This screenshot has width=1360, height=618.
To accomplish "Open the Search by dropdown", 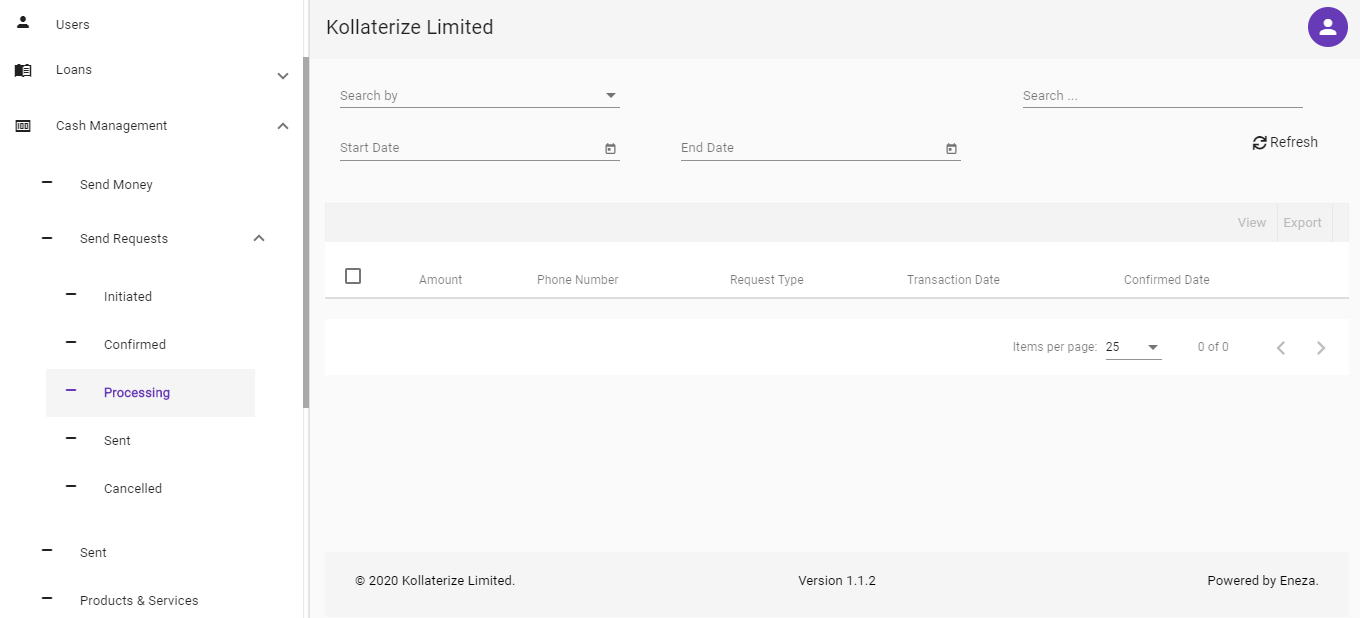I will pos(480,96).
